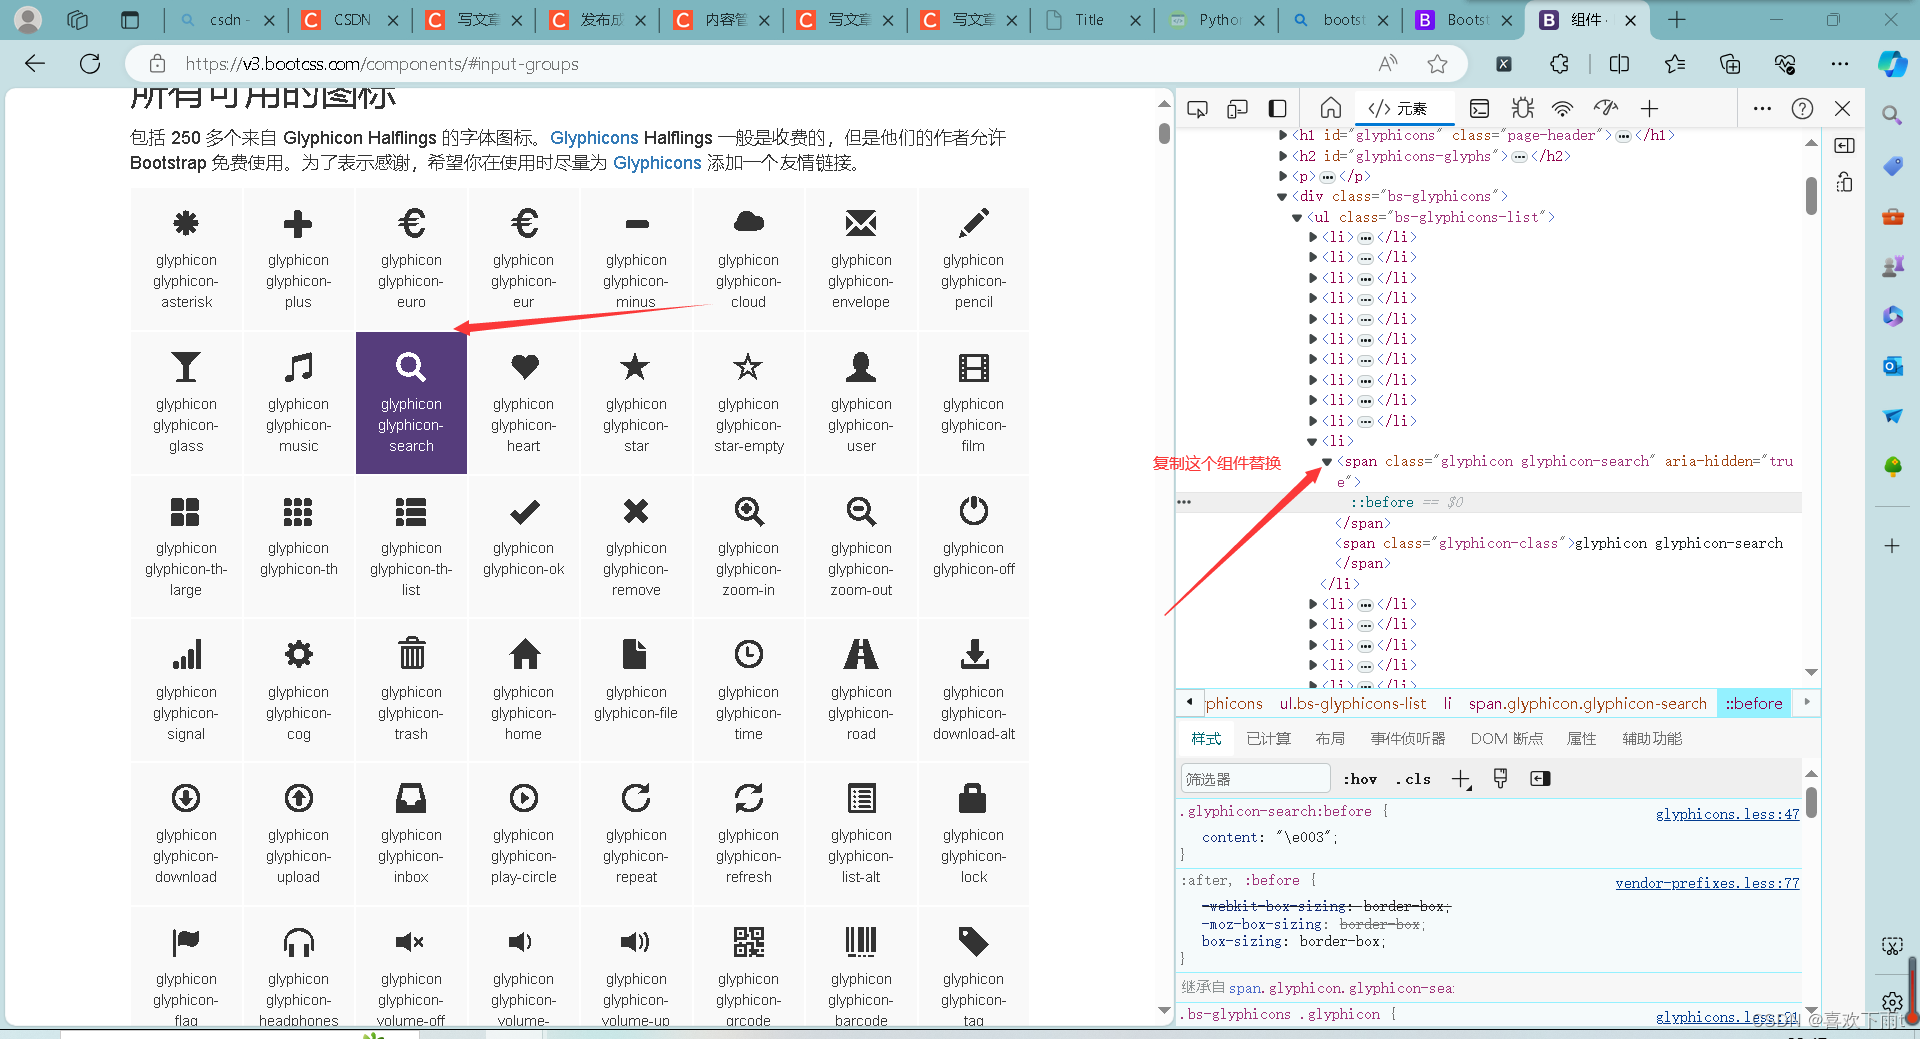Click the glyphicon-envelope icon tile
1920x1039 pixels.
pos(861,259)
